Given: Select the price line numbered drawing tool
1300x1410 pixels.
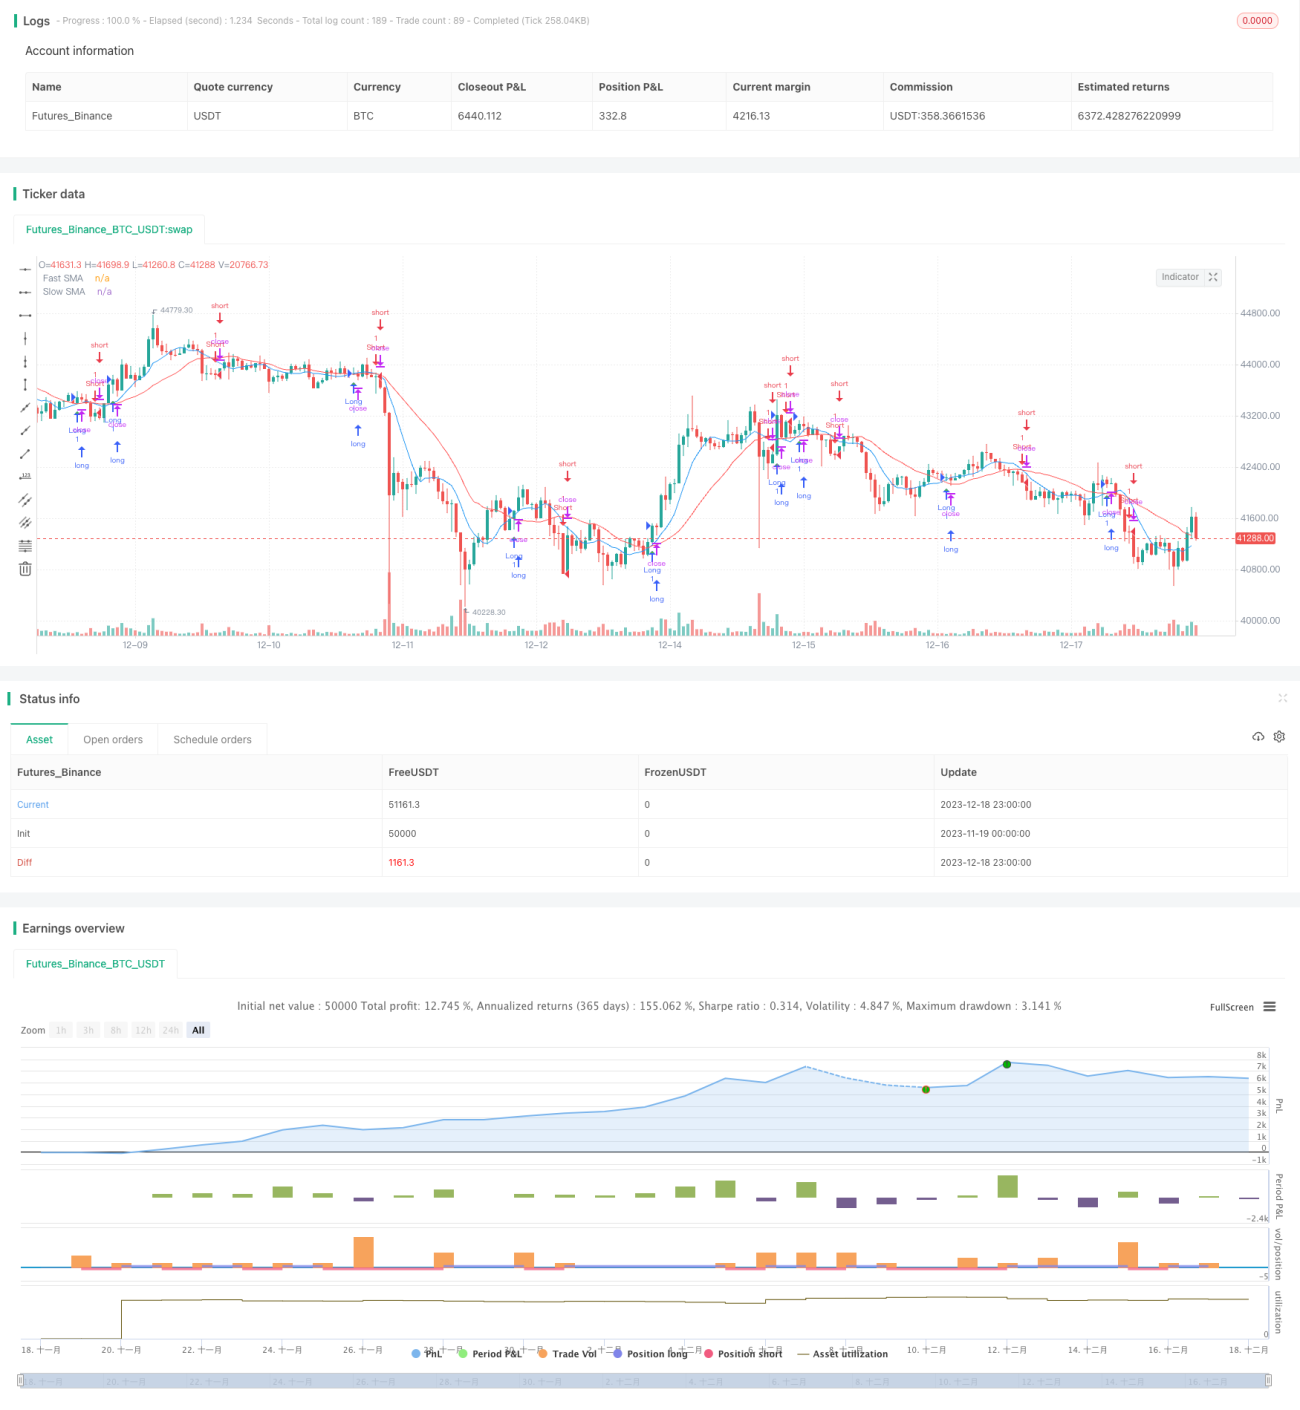Looking at the screenshot, I should coord(25,476).
